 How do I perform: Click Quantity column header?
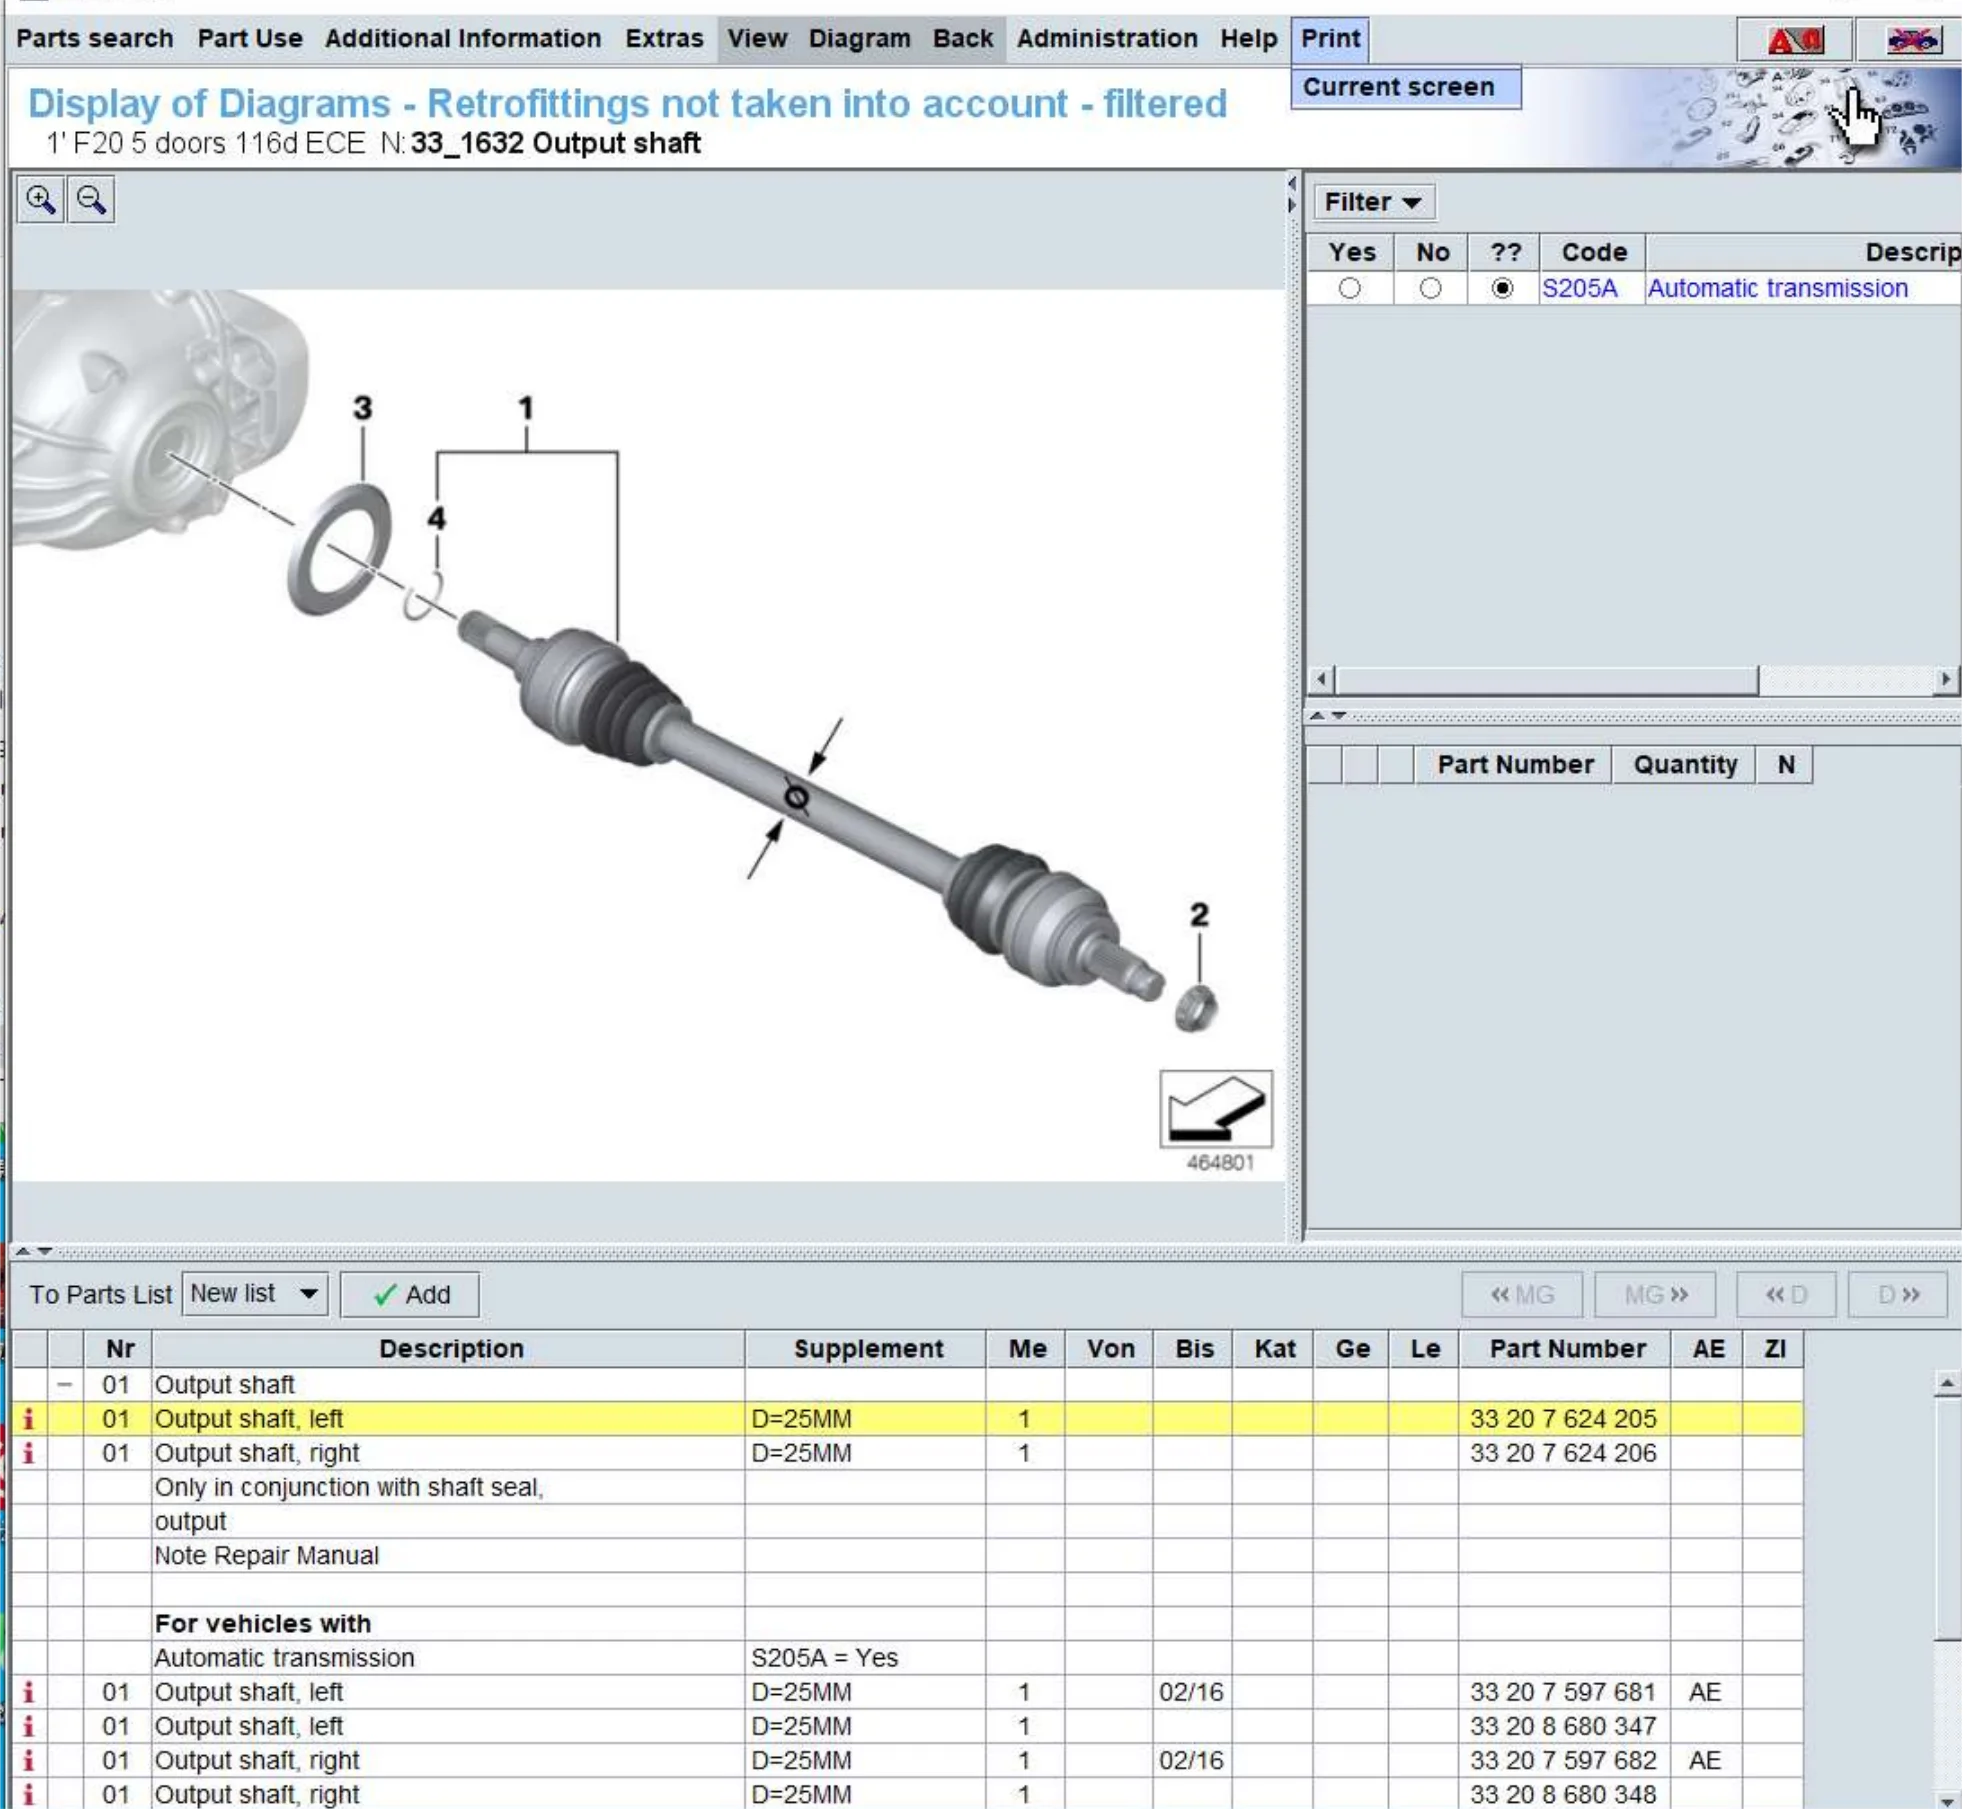[x=1684, y=765]
